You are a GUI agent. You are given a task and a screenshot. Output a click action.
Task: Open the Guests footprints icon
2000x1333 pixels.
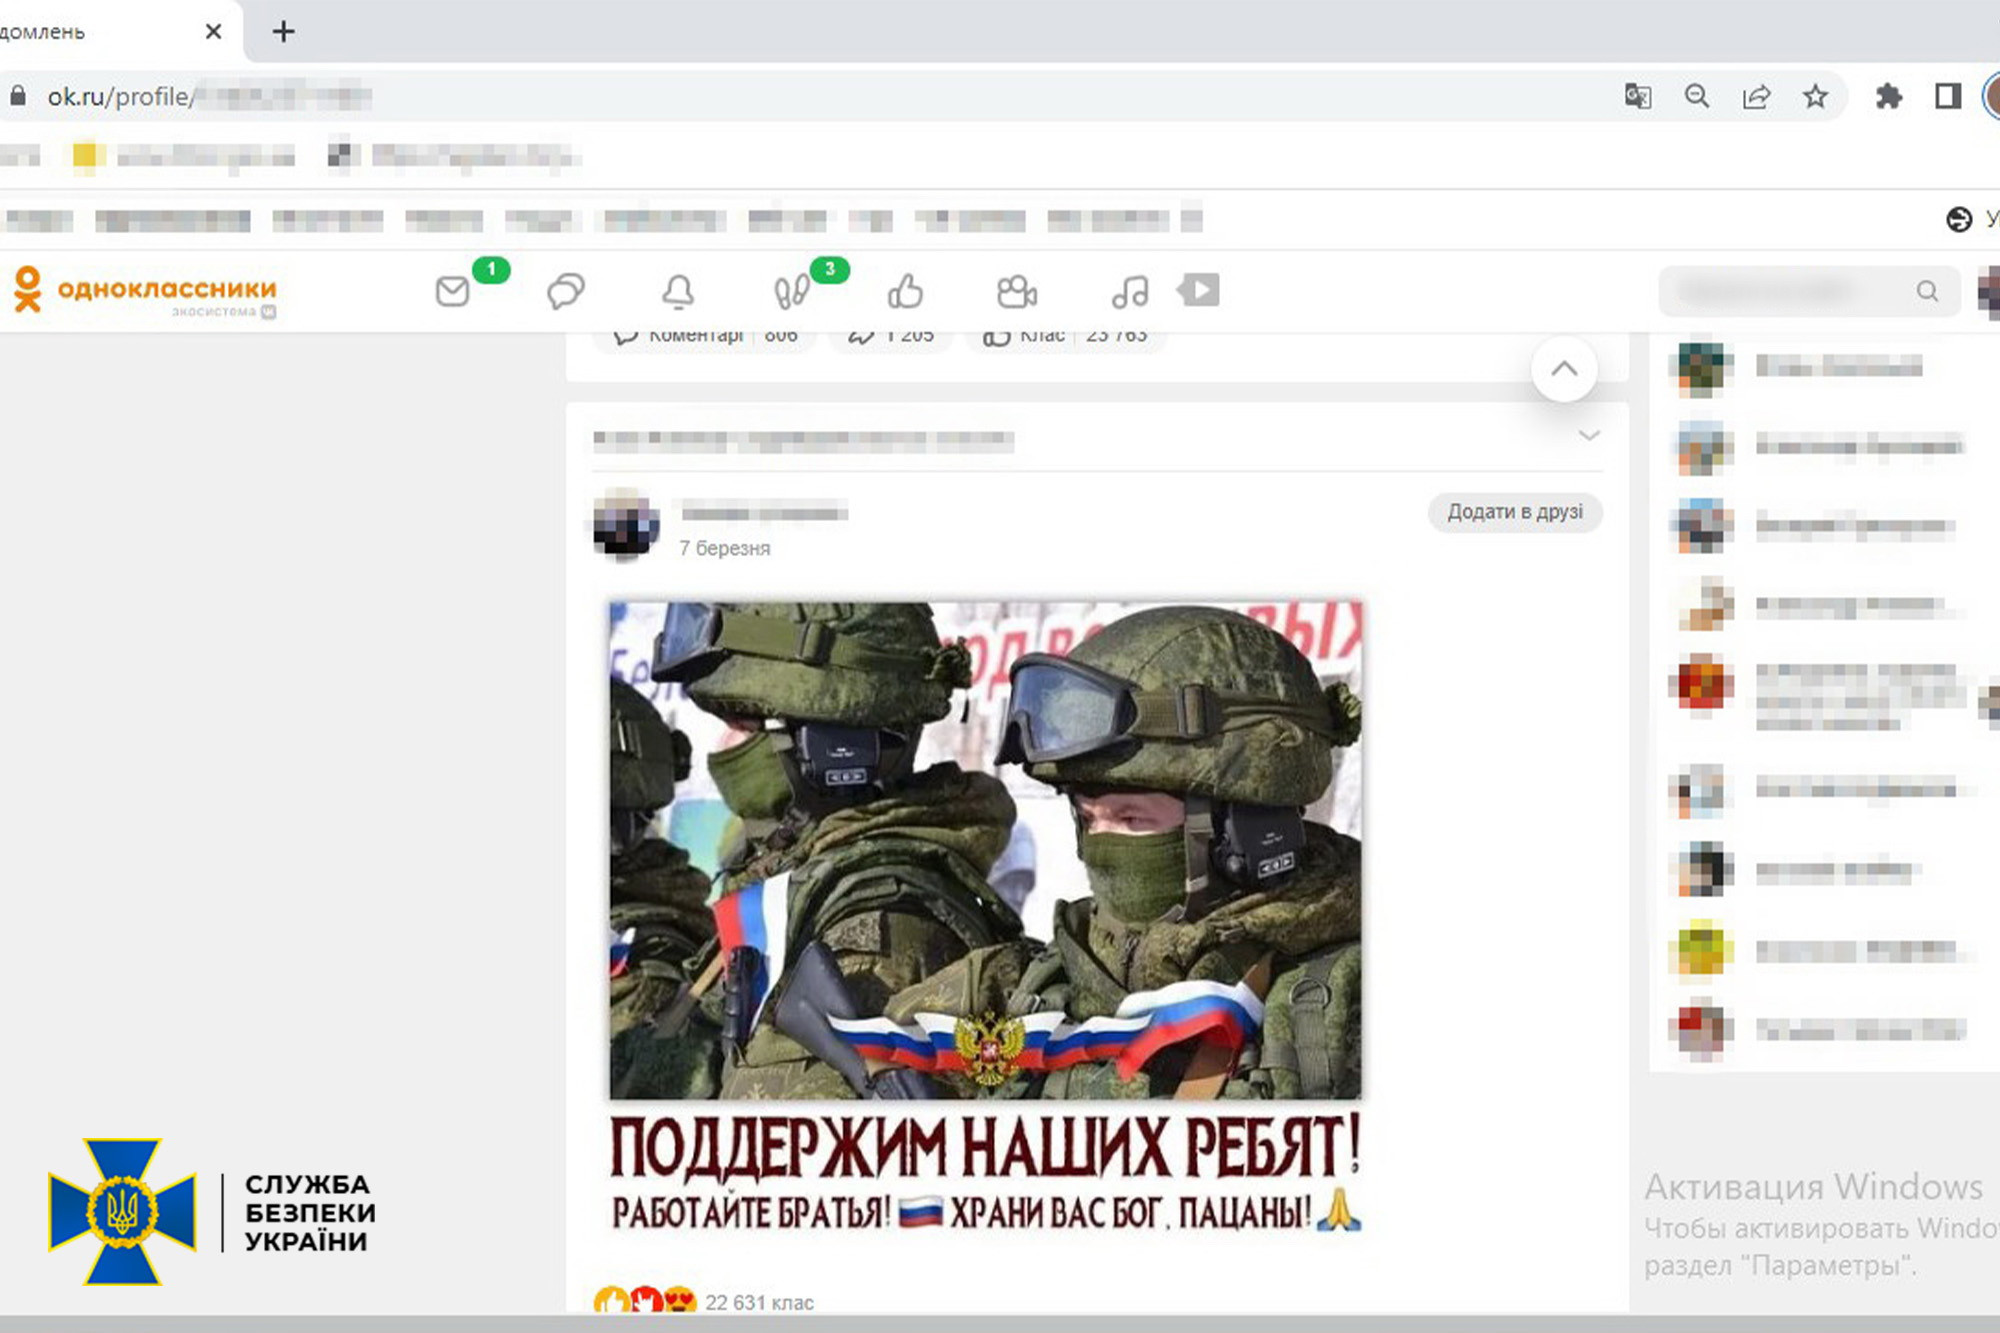pyautogui.click(x=791, y=292)
